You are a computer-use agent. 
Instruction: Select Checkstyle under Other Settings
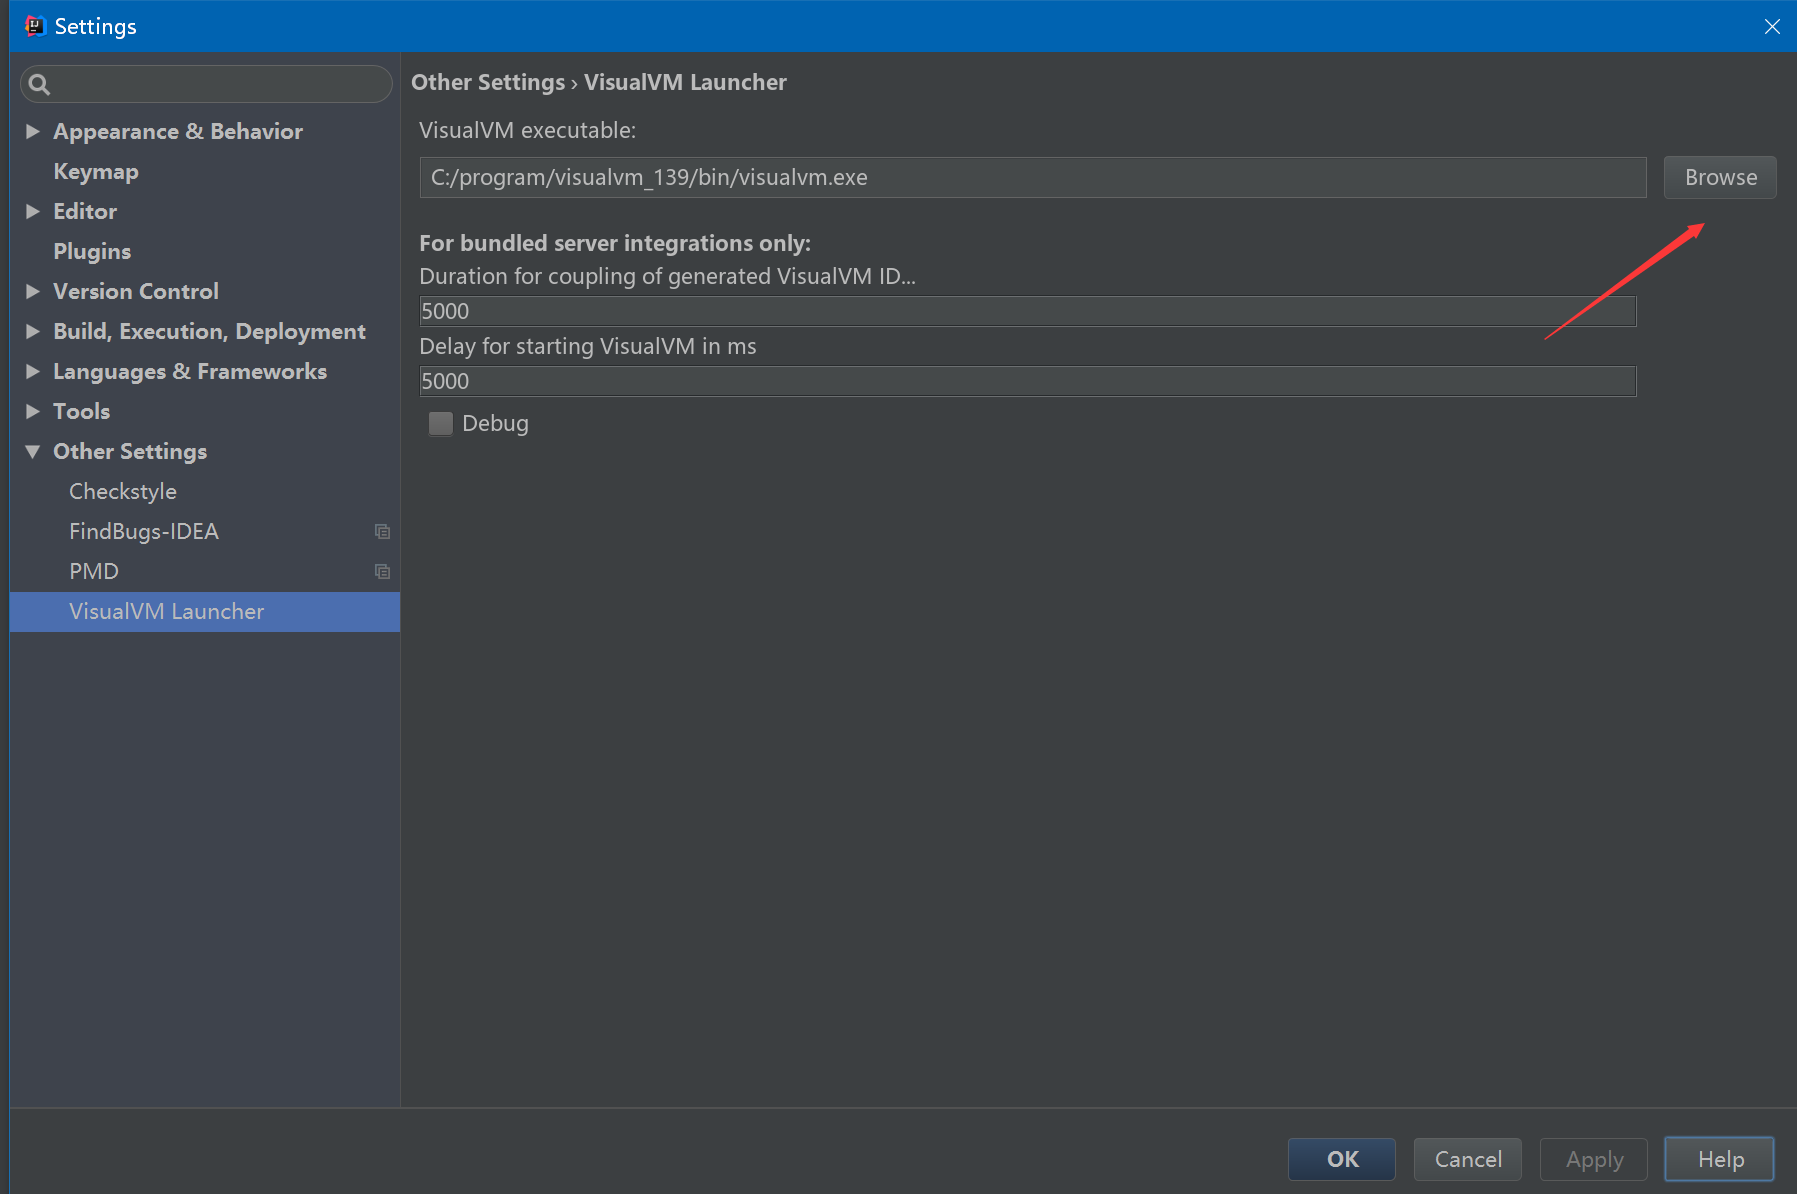[123, 491]
